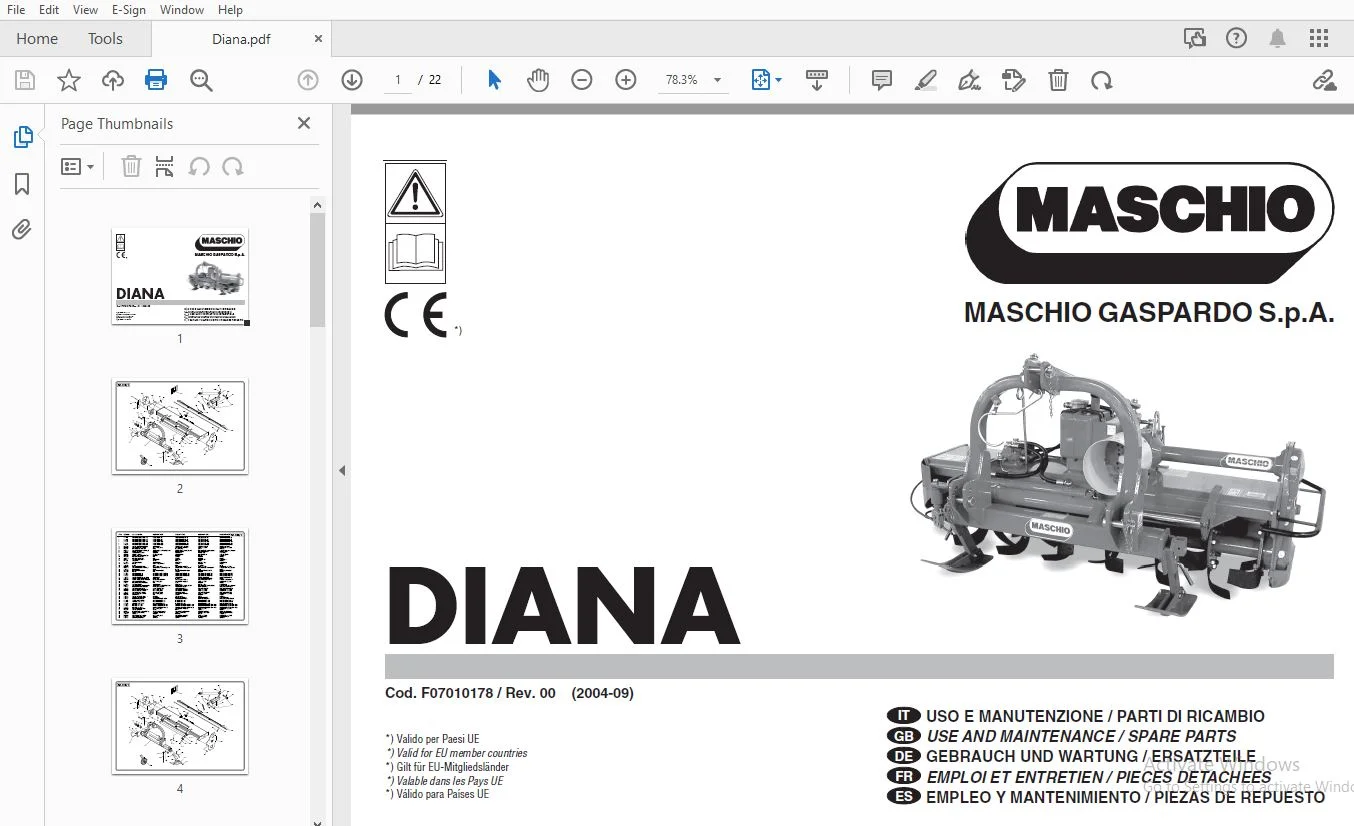Go to previous page arrow

click(308, 80)
